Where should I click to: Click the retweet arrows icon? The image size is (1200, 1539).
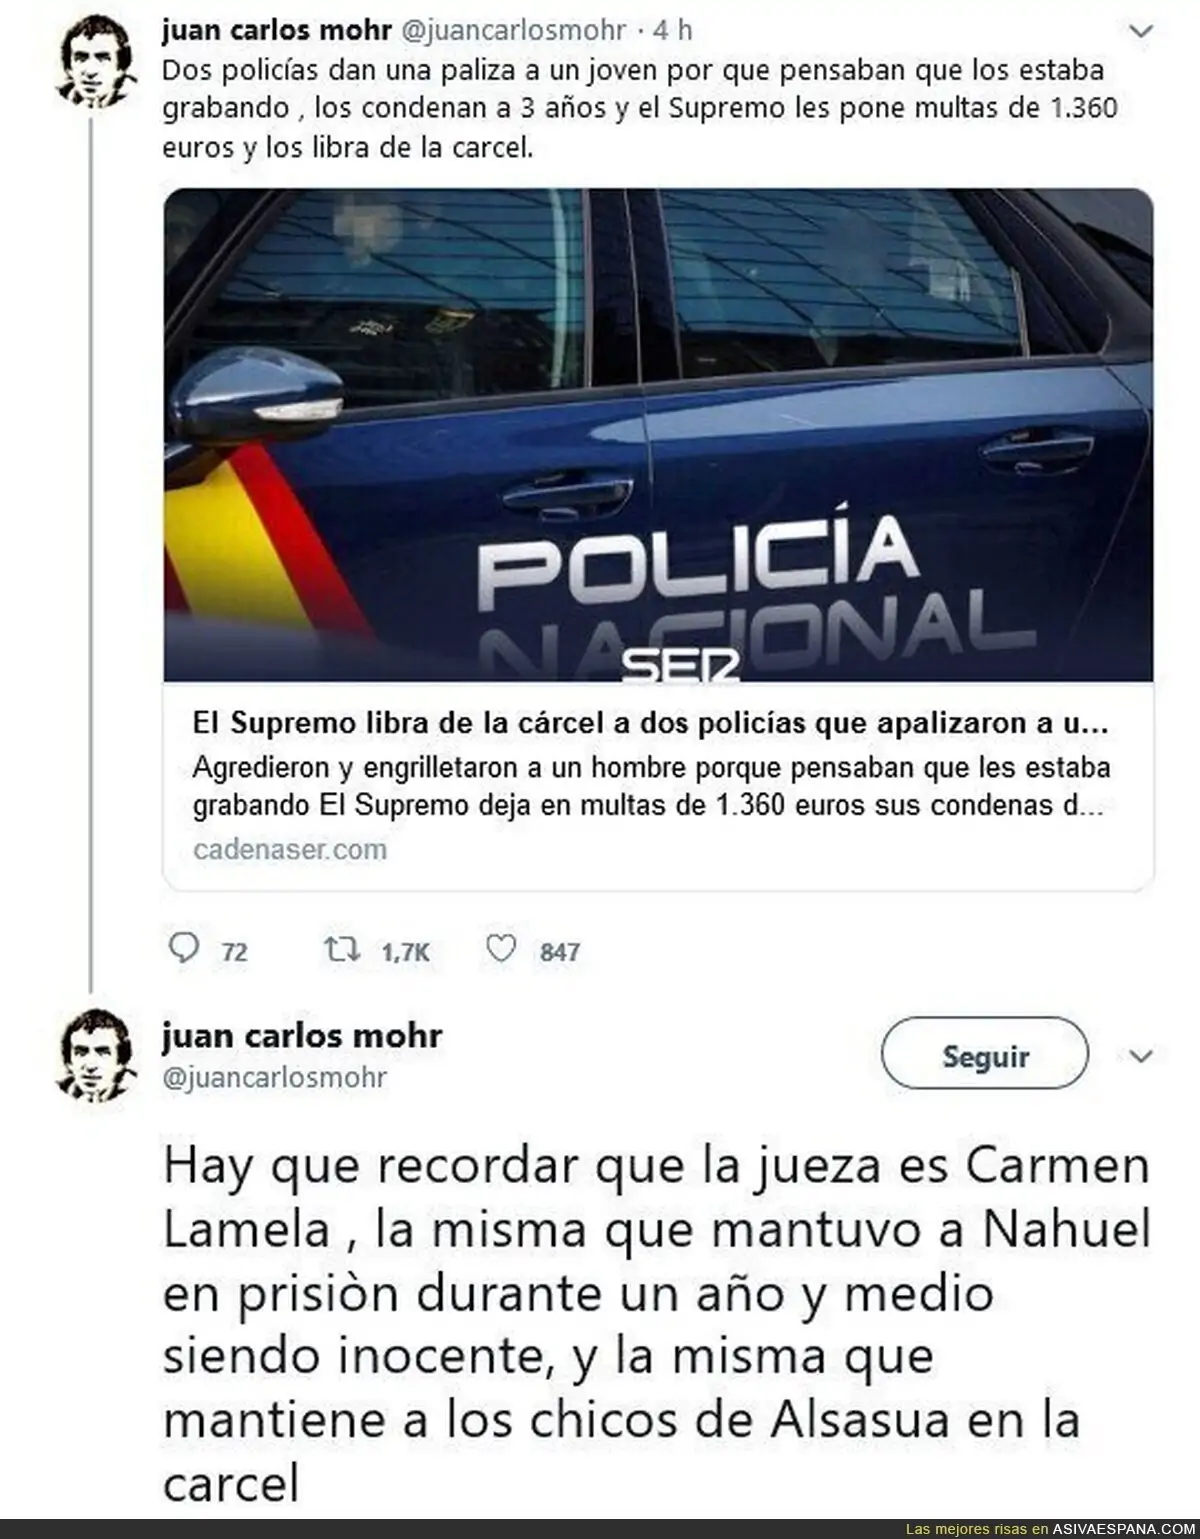click(x=341, y=949)
